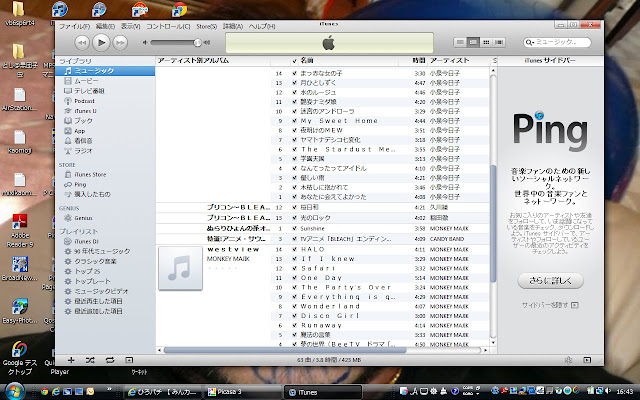Switch to Picasa 3 taskbar button
The width and height of the screenshot is (640, 400).
coord(244,392)
